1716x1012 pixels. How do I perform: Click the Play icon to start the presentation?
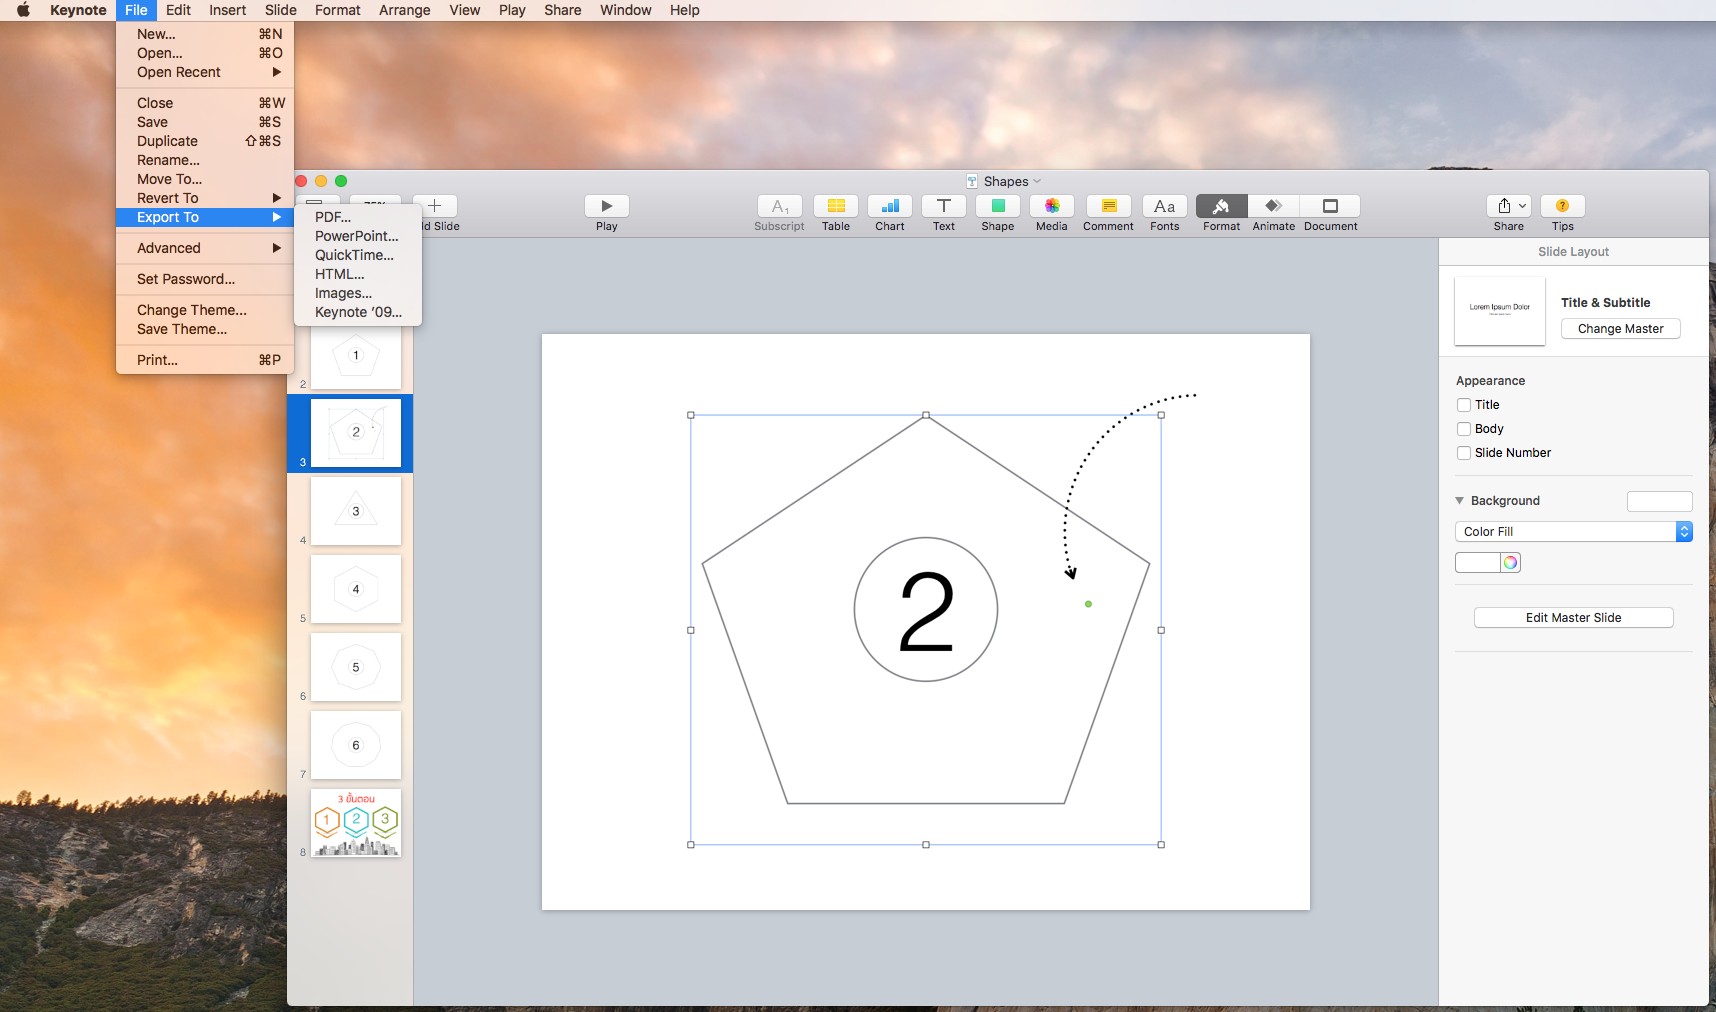606,208
